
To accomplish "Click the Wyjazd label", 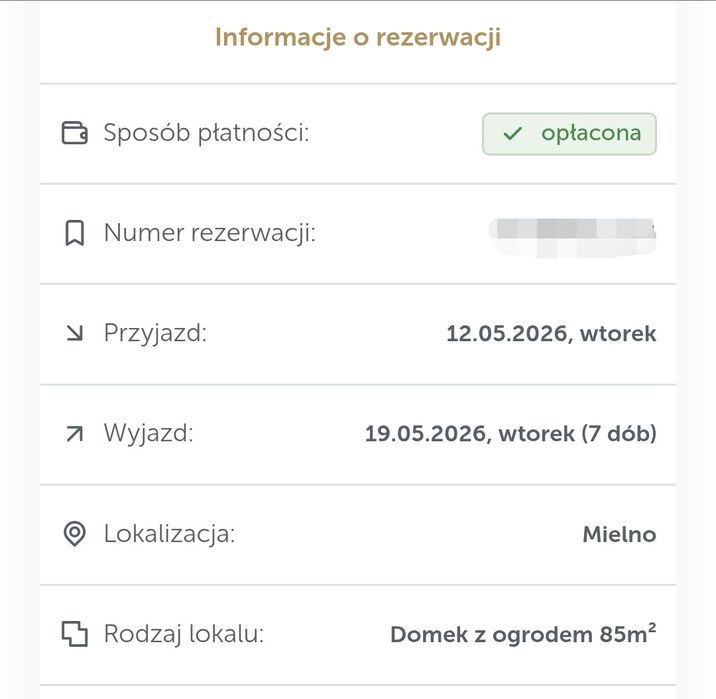I will tap(148, 434).
